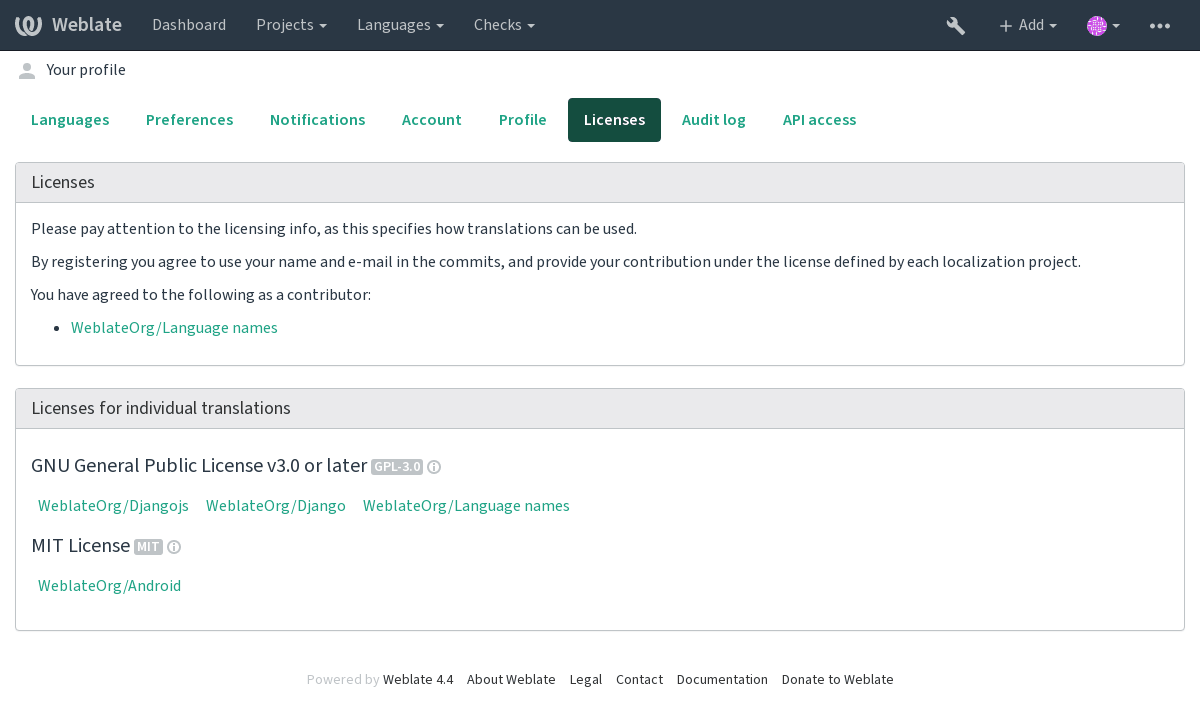Open the About Weblate footer link

(511, 680)
